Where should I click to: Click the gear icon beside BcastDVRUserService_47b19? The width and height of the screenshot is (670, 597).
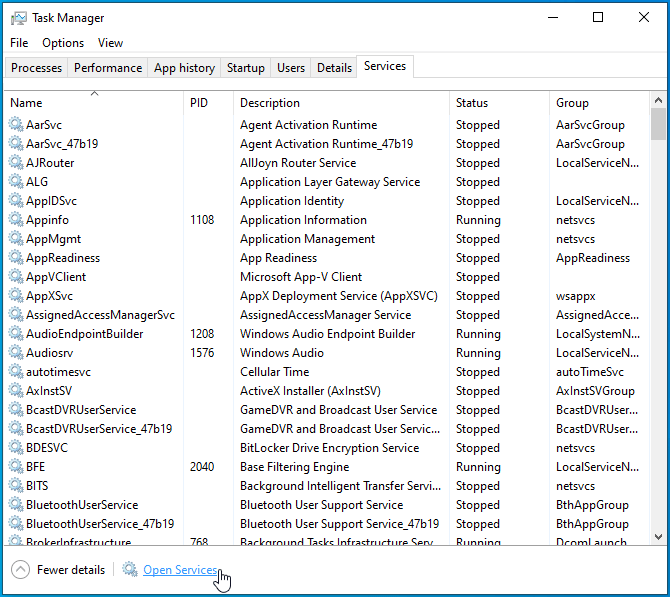[16, 428]
